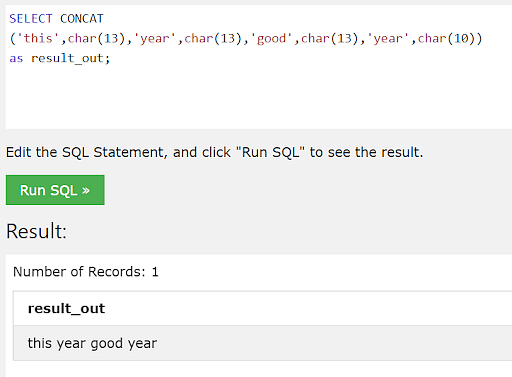Select the 'this year good year' result row
The height and width of the screenshot is (377, 512).
click(262, 343)
